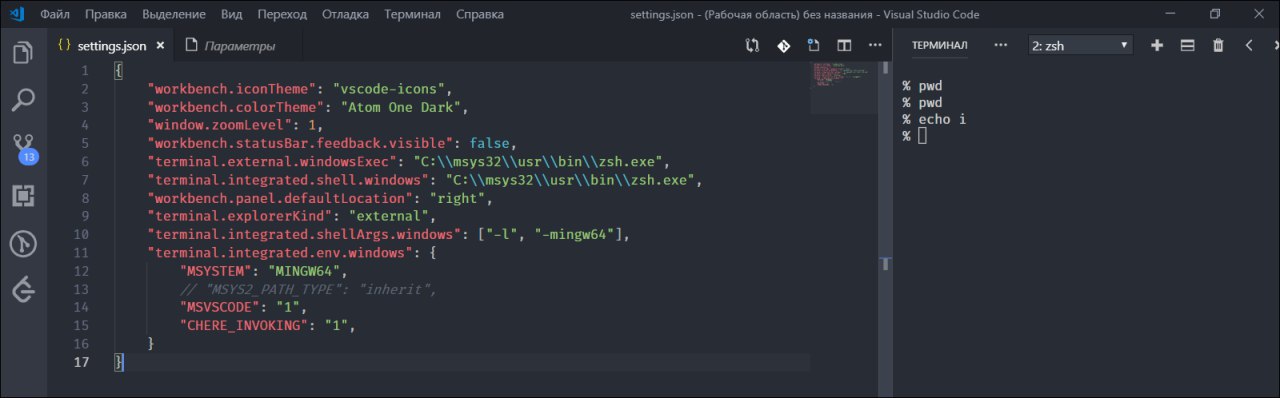This screenshot has height=398, width=1280.
Task: Open the Explorer view in activity bar
Action: coord(22,53)
